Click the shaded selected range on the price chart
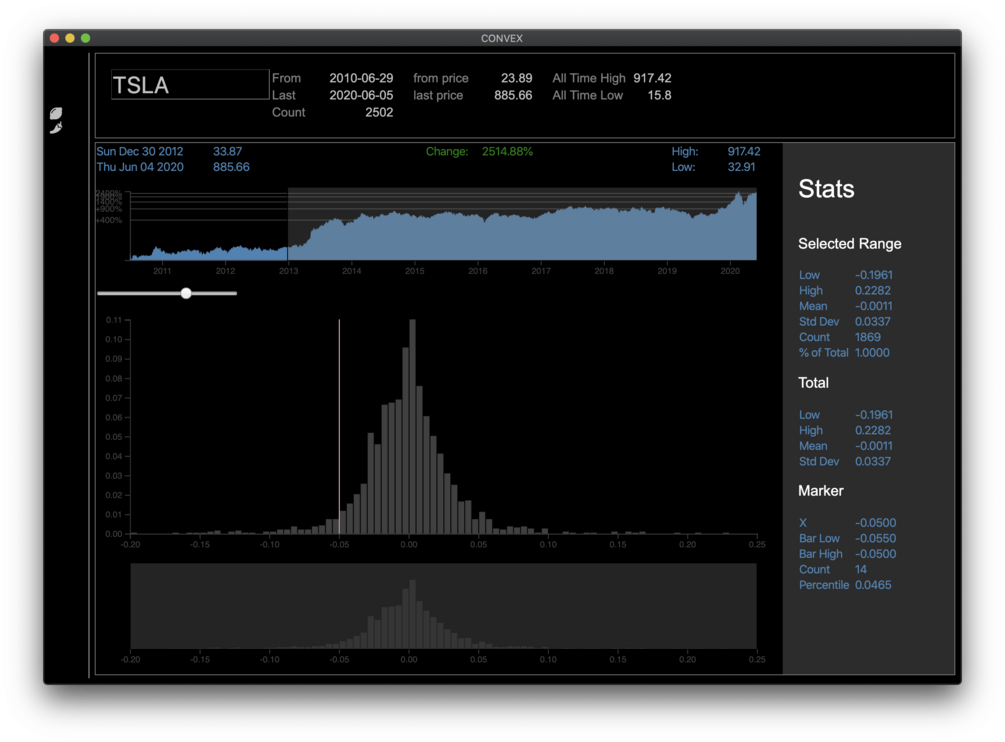 (522, 224)
